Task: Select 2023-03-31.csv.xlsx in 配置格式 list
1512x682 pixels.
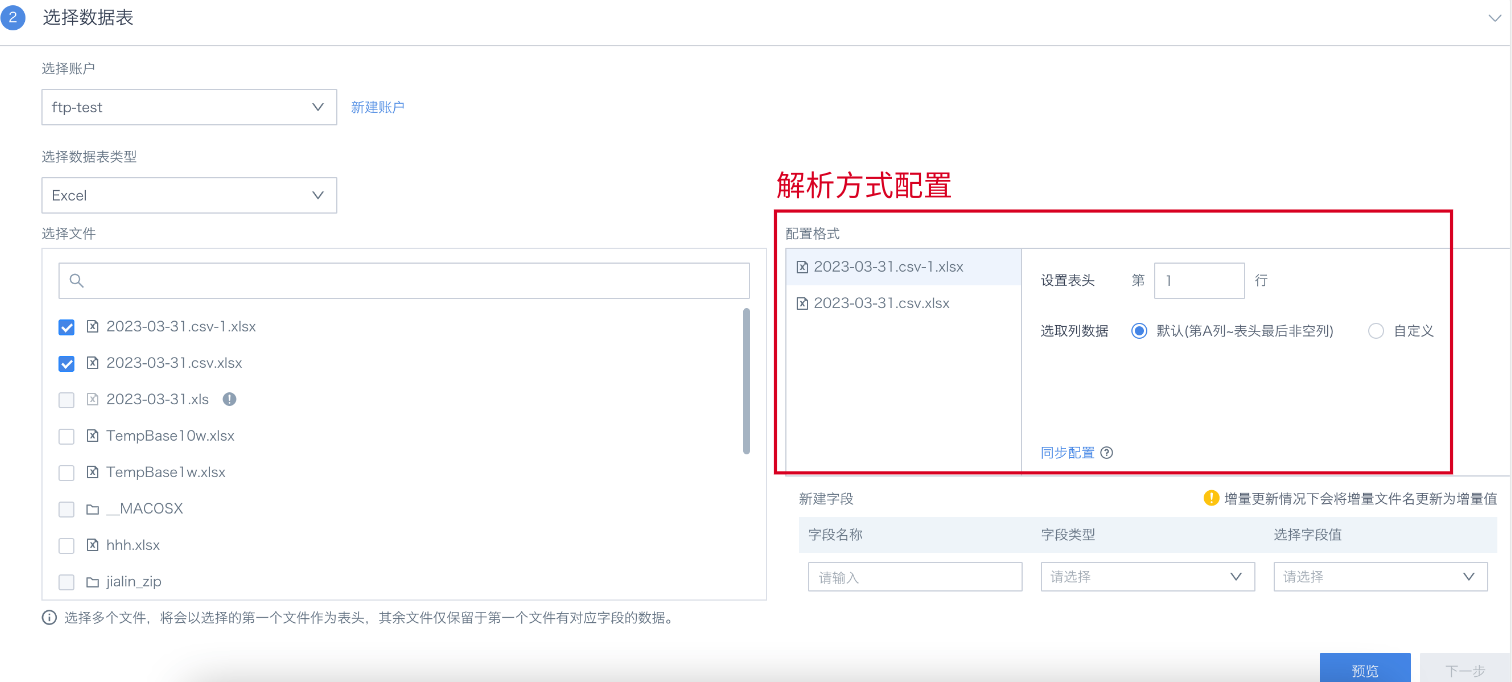Action: (882, 303)
